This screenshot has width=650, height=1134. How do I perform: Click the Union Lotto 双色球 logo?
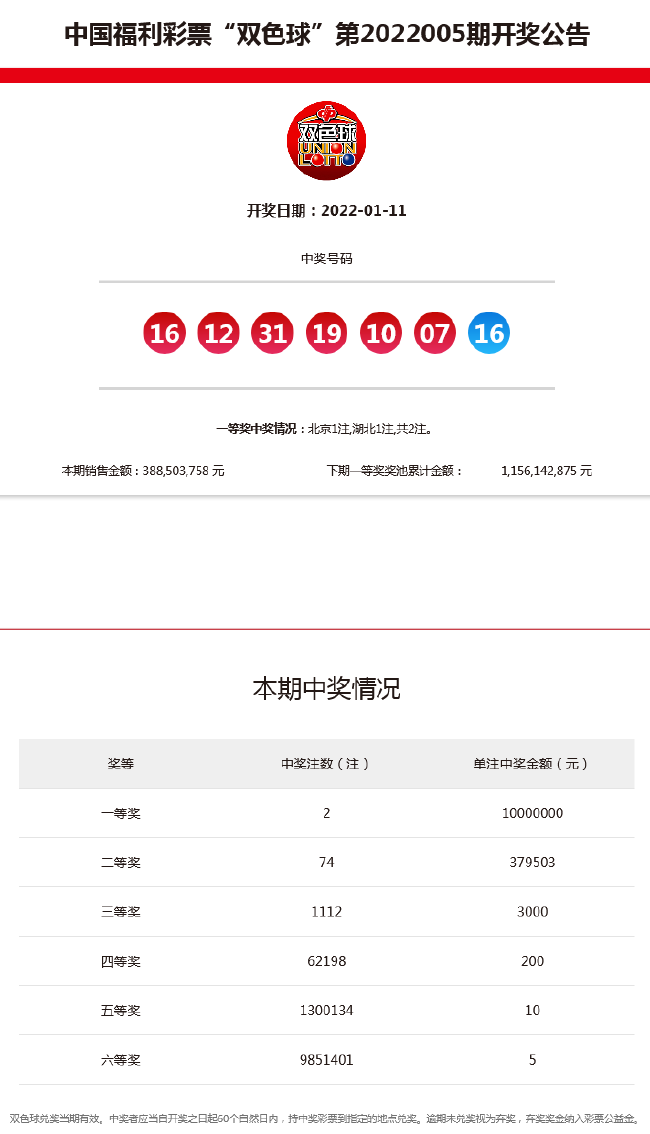(326, 141)
